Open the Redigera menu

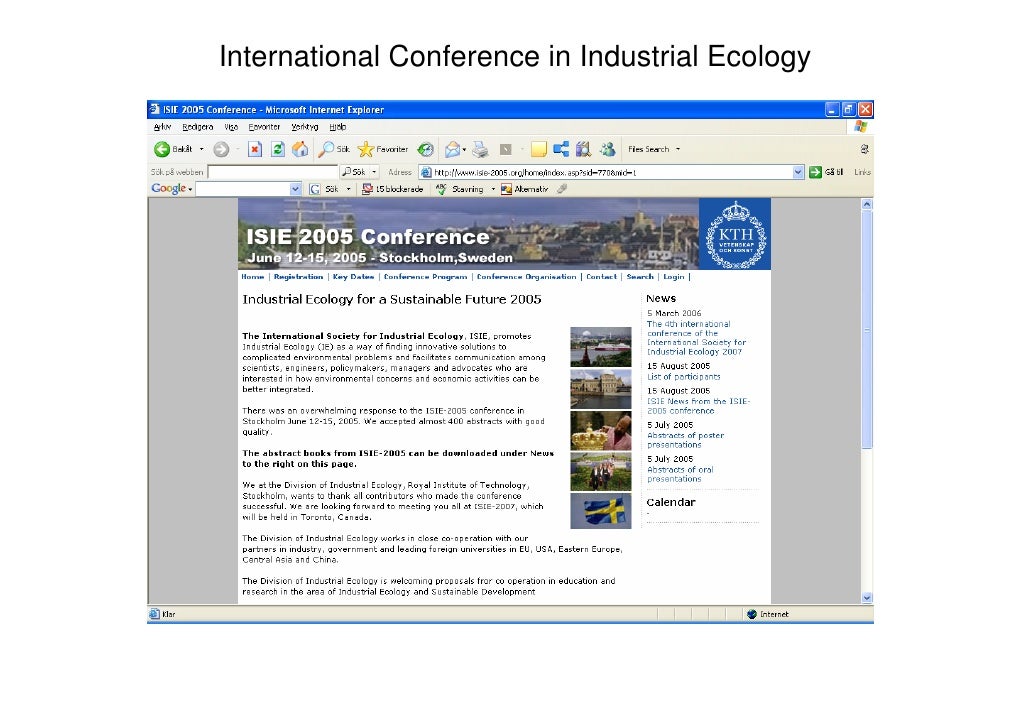click(x=198, y=127)
